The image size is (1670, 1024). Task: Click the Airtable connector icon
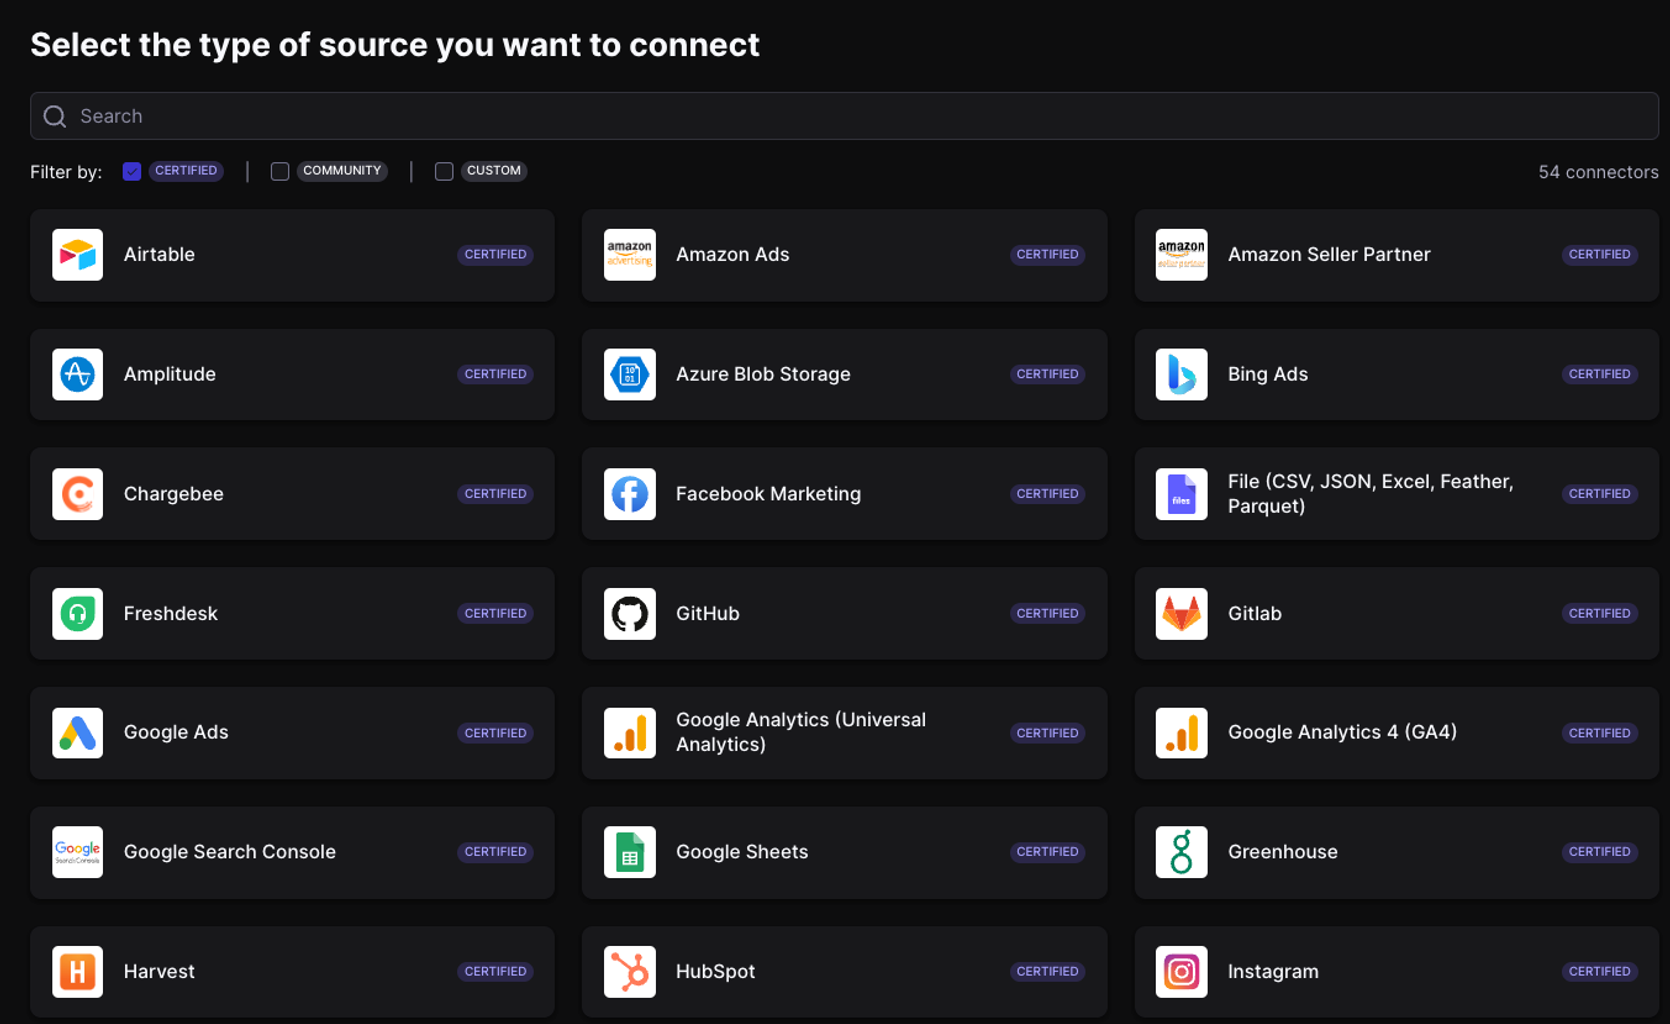coord(77,255)
